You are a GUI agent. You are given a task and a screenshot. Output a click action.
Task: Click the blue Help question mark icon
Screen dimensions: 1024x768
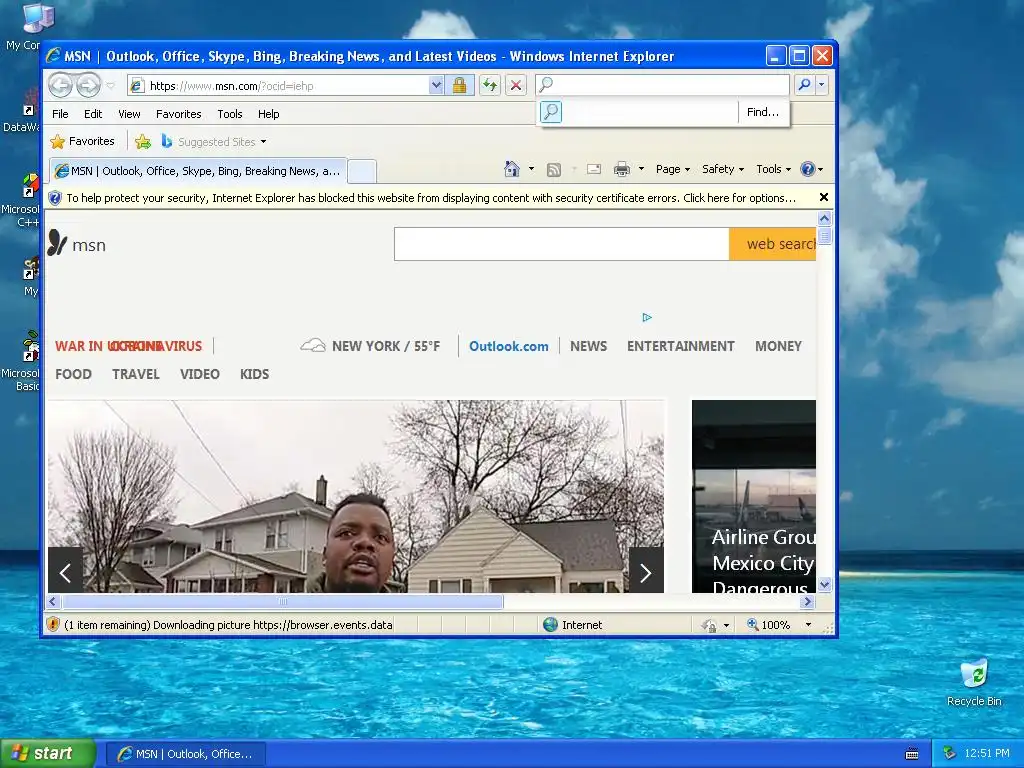pyautogui.click(x=808, y=169)
